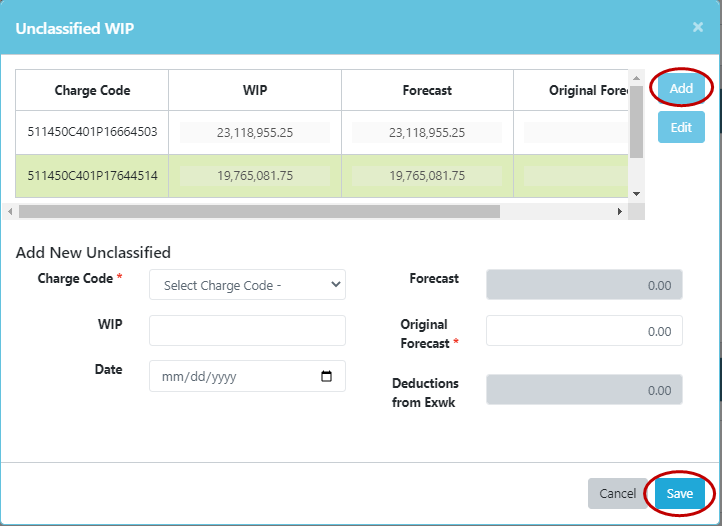The image size is (722, 526).
Task: Expand the Select Charge Code dropdown
Action: coord(247,285)
